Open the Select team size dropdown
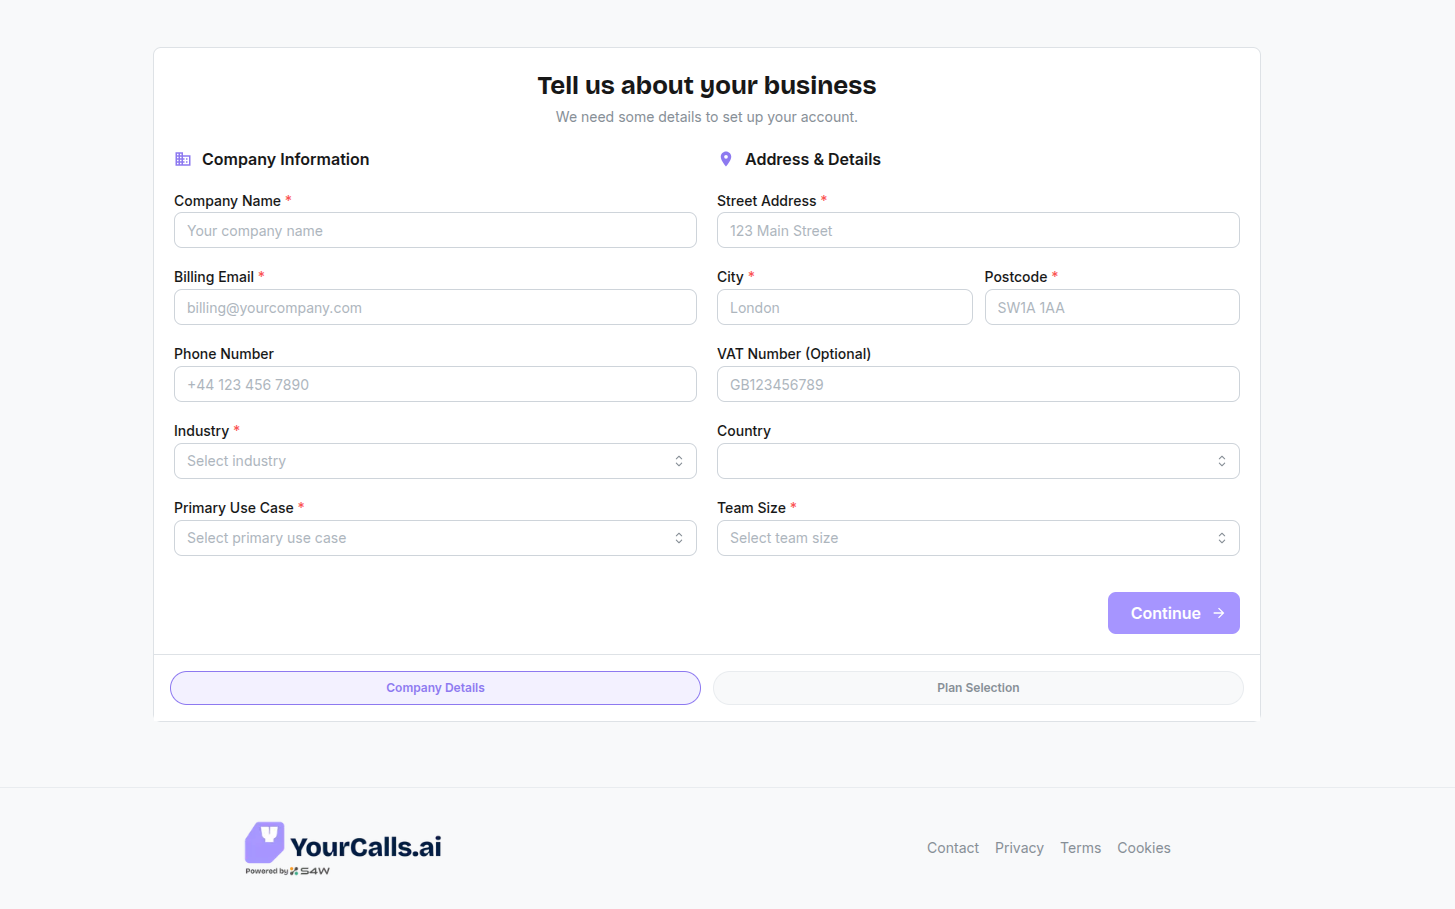Screen dimensions: 1455x909 [x=978, y=538]
